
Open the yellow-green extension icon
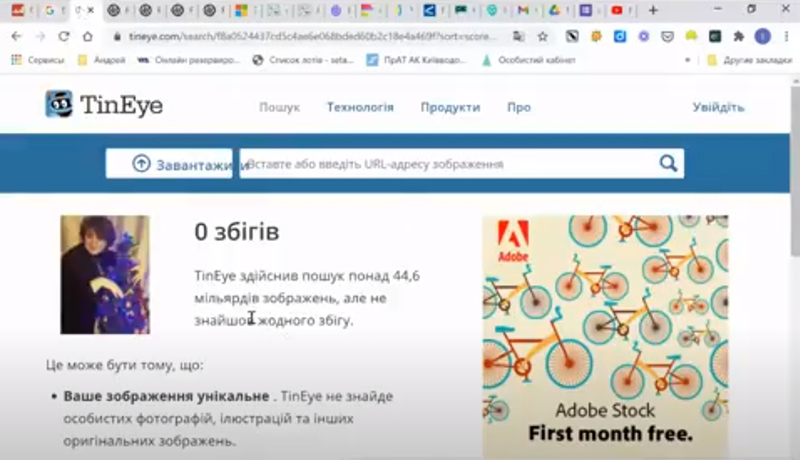(x=691, y=36)
